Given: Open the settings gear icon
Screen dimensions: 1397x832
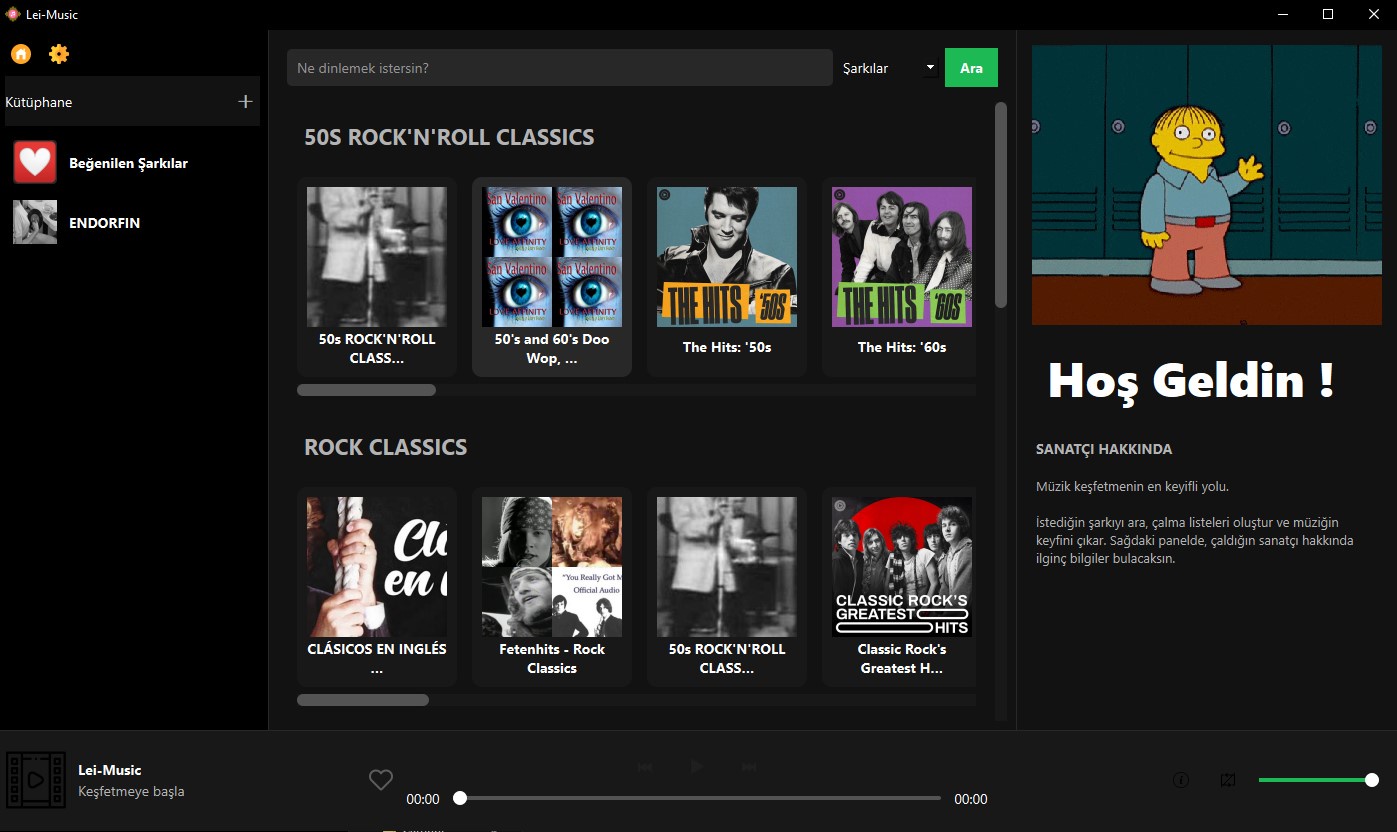Looking at the screenshot, I should click(59, 54).
